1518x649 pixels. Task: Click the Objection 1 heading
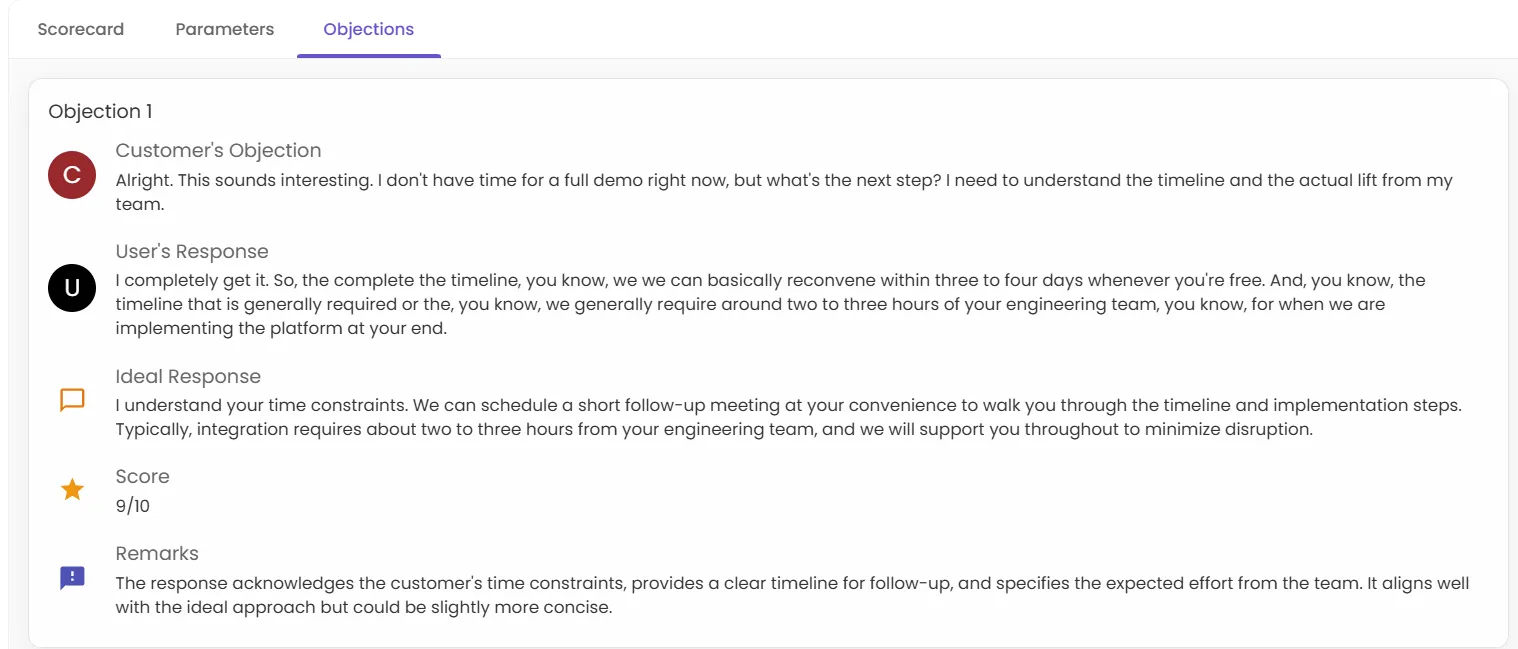point(99,111)
